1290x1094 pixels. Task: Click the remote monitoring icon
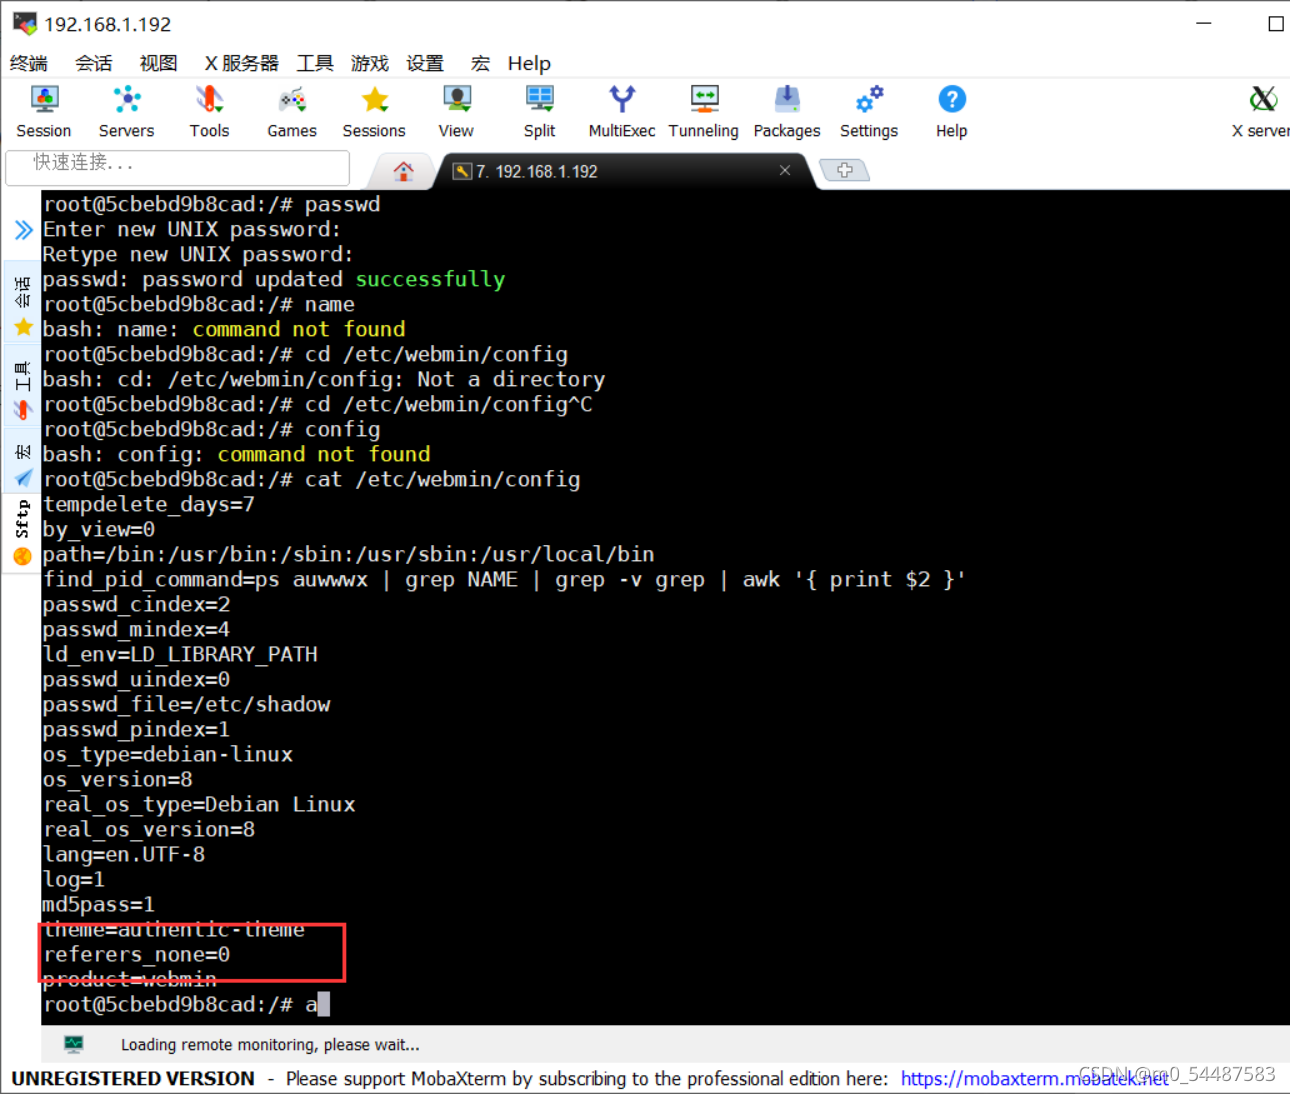[74, 1044]
